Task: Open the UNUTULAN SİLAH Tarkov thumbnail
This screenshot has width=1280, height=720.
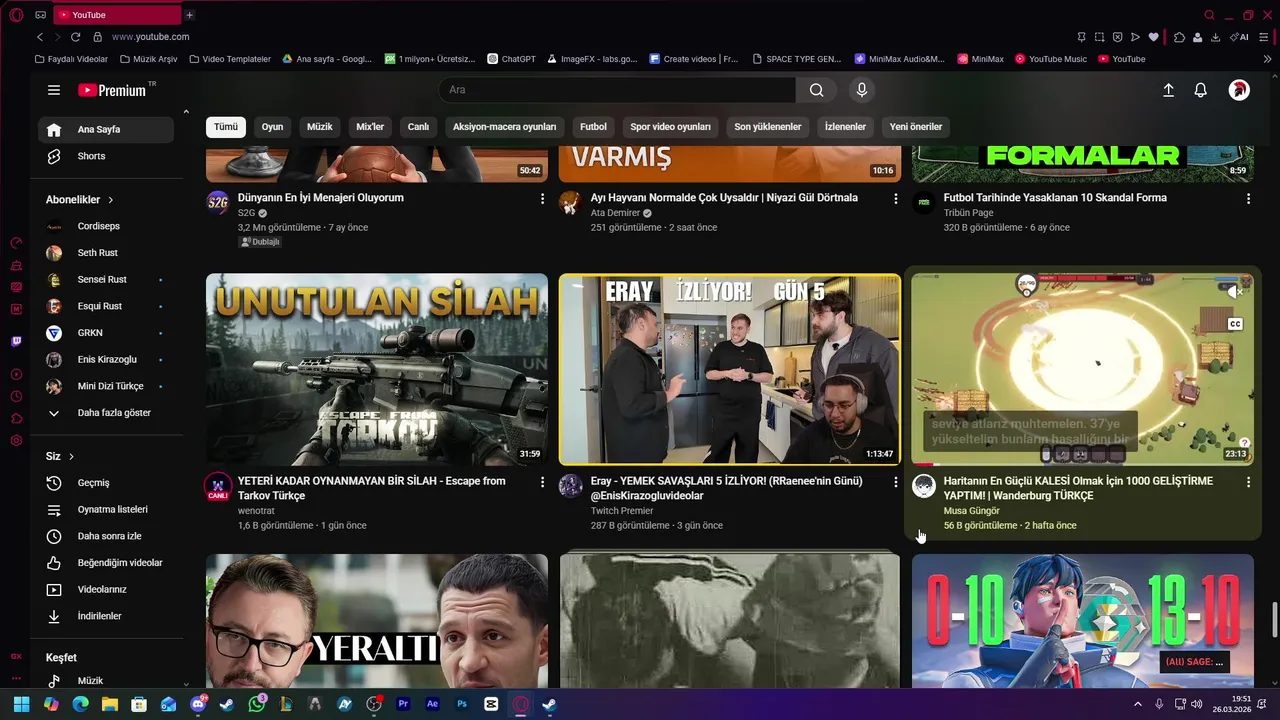Action: 377,369
